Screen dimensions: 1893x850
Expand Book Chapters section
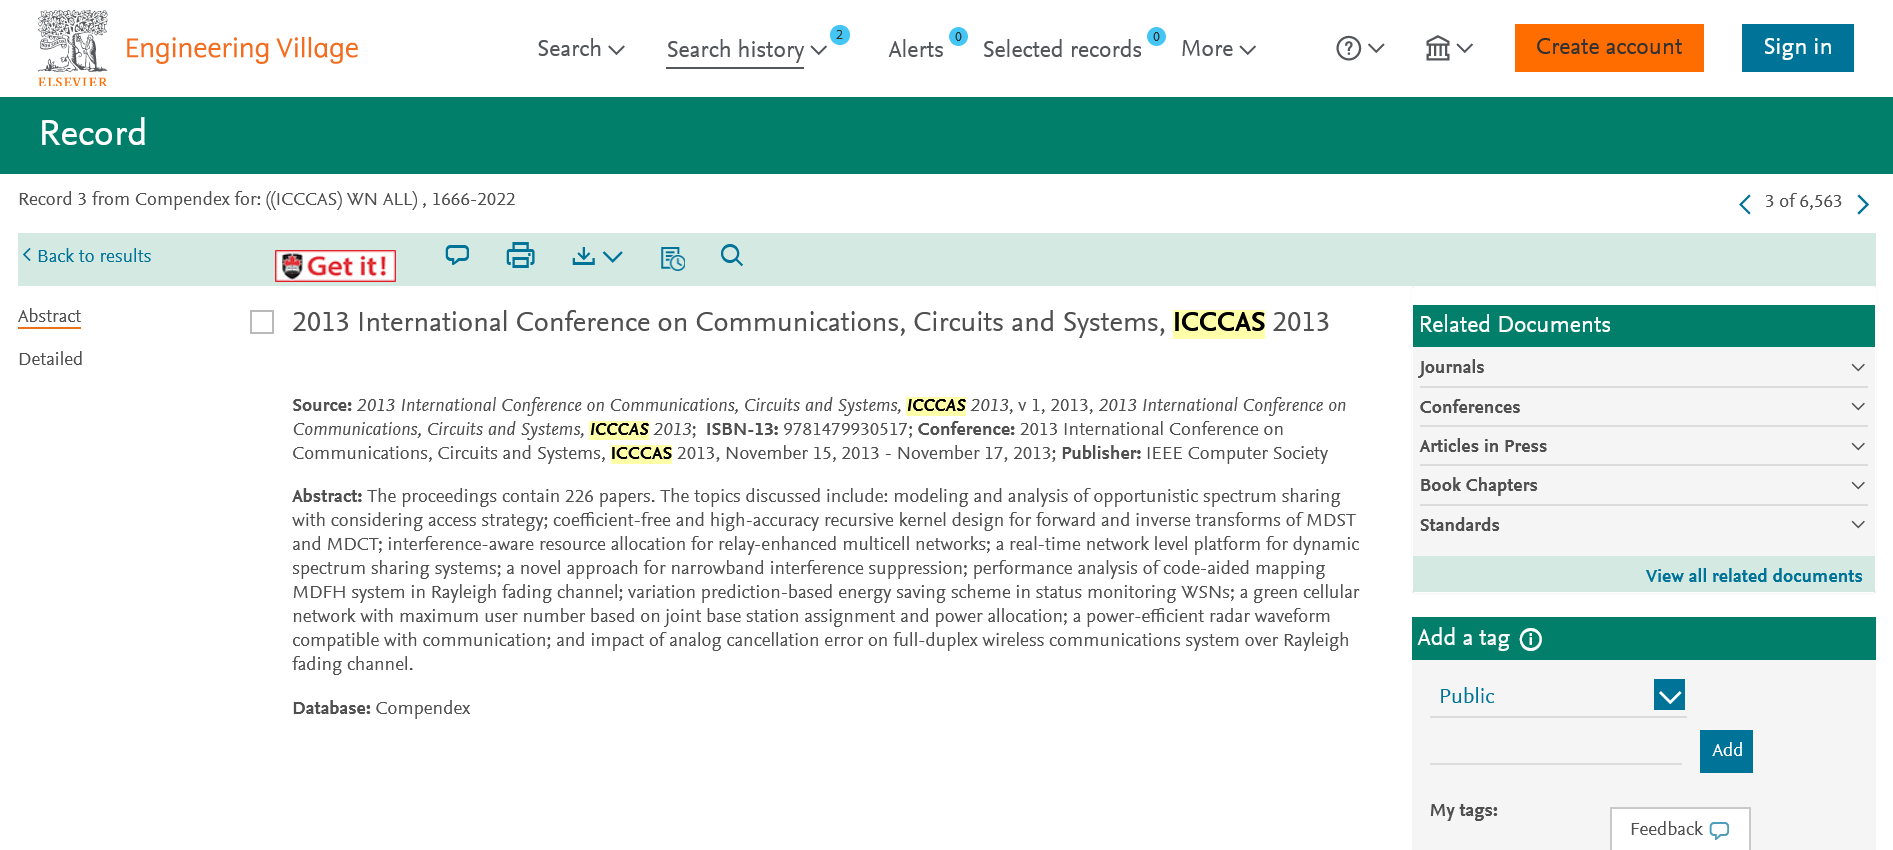[x=1643, y=485]
